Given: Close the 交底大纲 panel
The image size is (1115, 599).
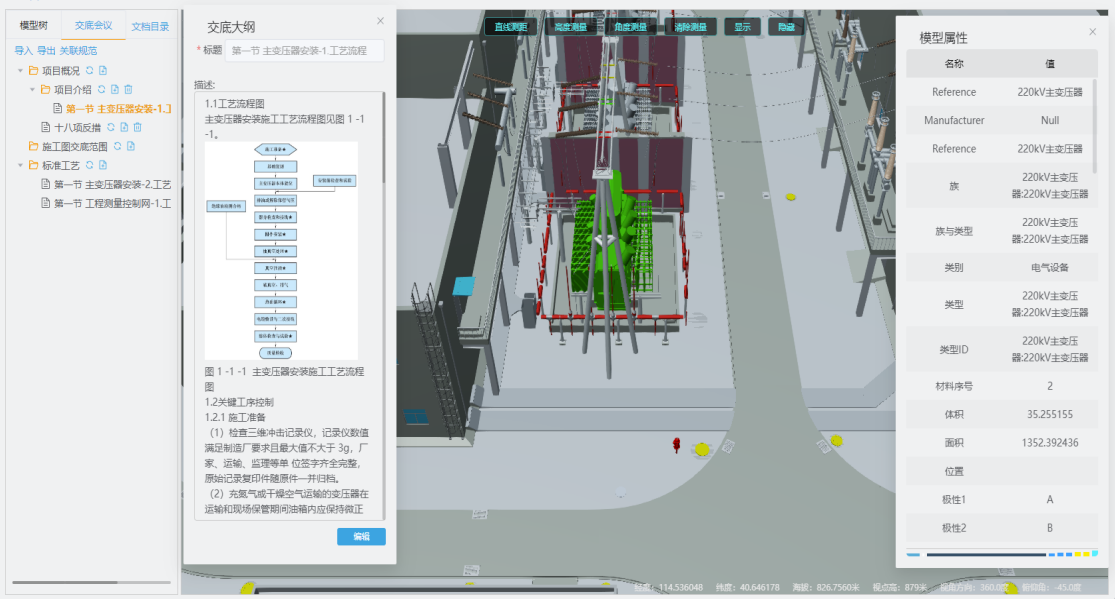Looking at the screenshot, I should [380, 21].
